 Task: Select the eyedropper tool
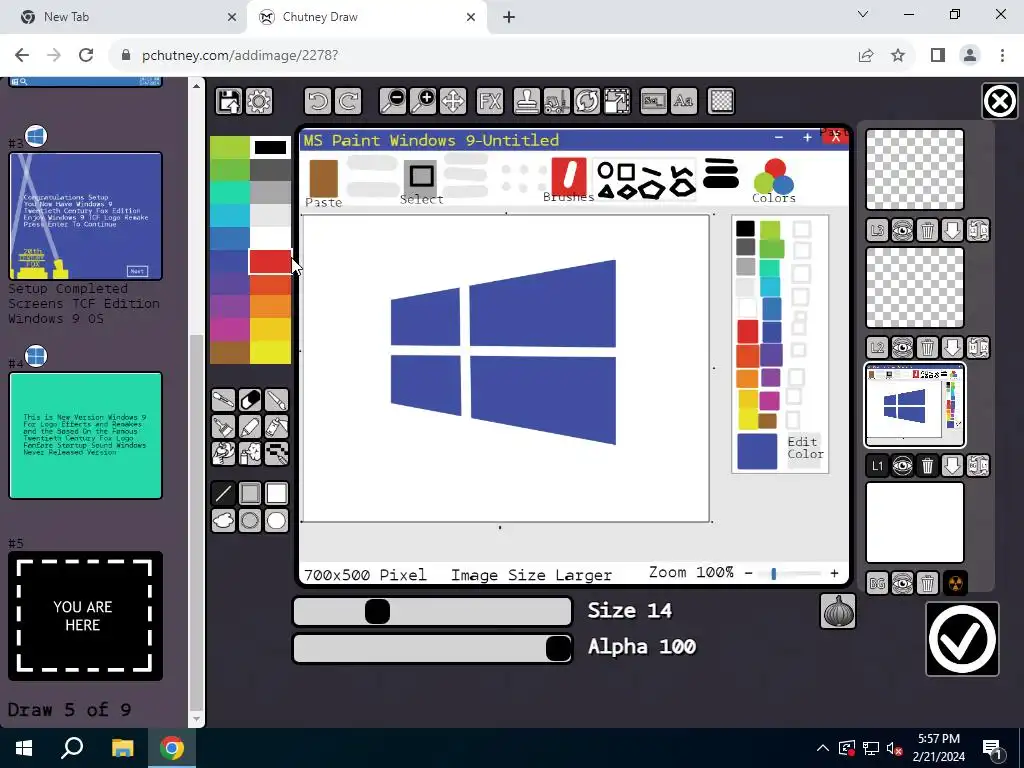click(x=223, y=400)
